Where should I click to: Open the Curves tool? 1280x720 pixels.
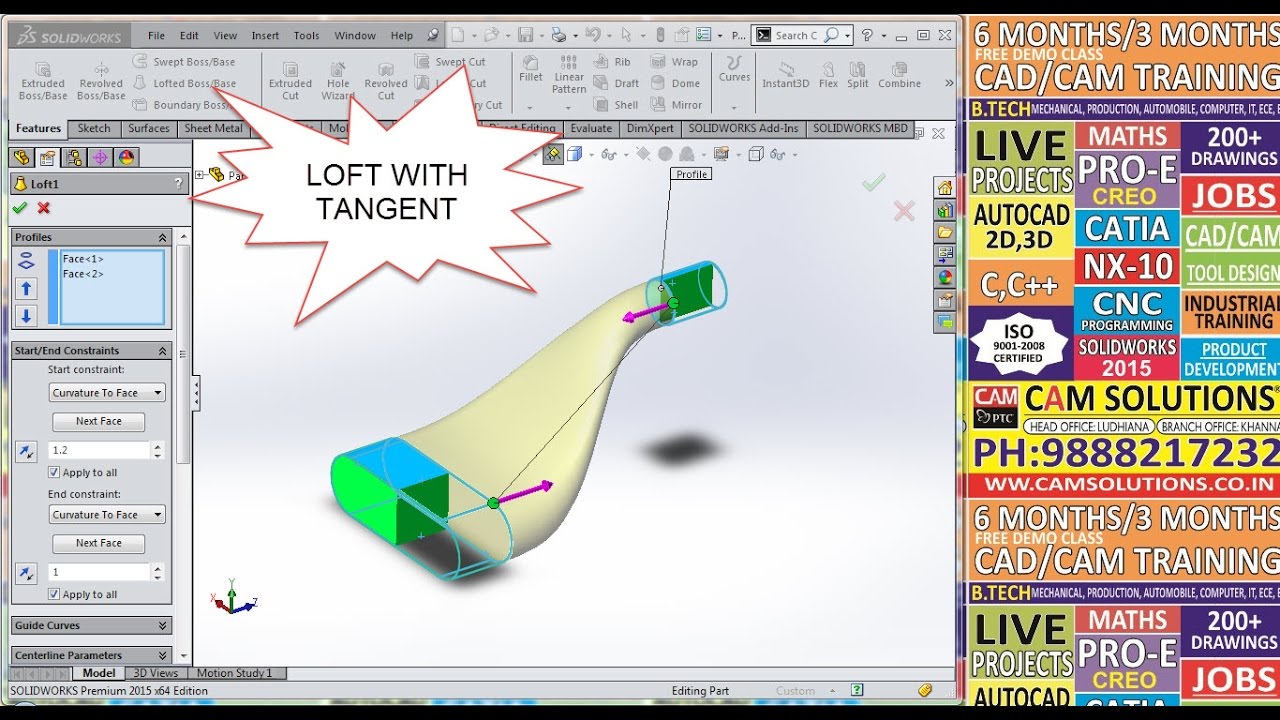(x=734, y=68)
